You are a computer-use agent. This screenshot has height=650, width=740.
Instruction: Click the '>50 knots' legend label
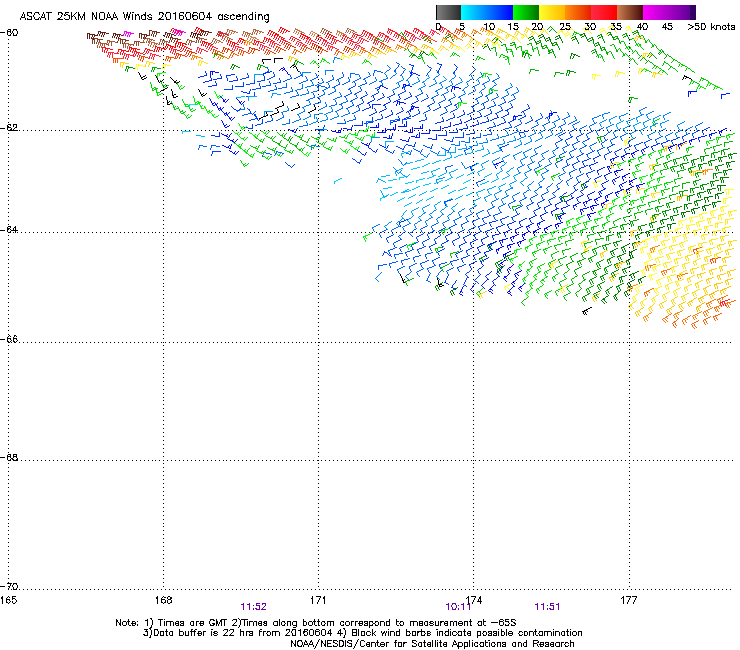pyautogui.click(x=711, y=26)
